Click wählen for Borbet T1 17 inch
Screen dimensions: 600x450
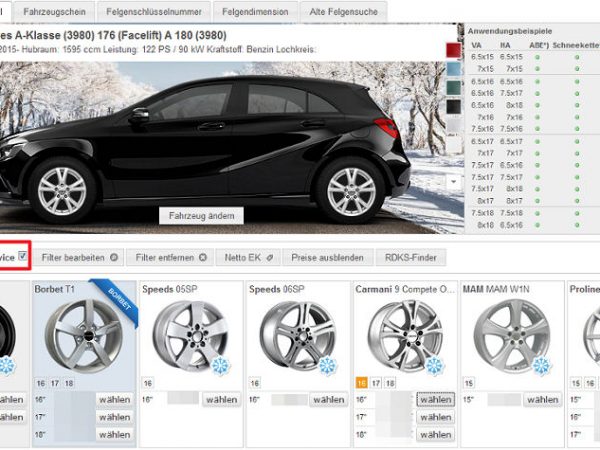tap(114, 417)
